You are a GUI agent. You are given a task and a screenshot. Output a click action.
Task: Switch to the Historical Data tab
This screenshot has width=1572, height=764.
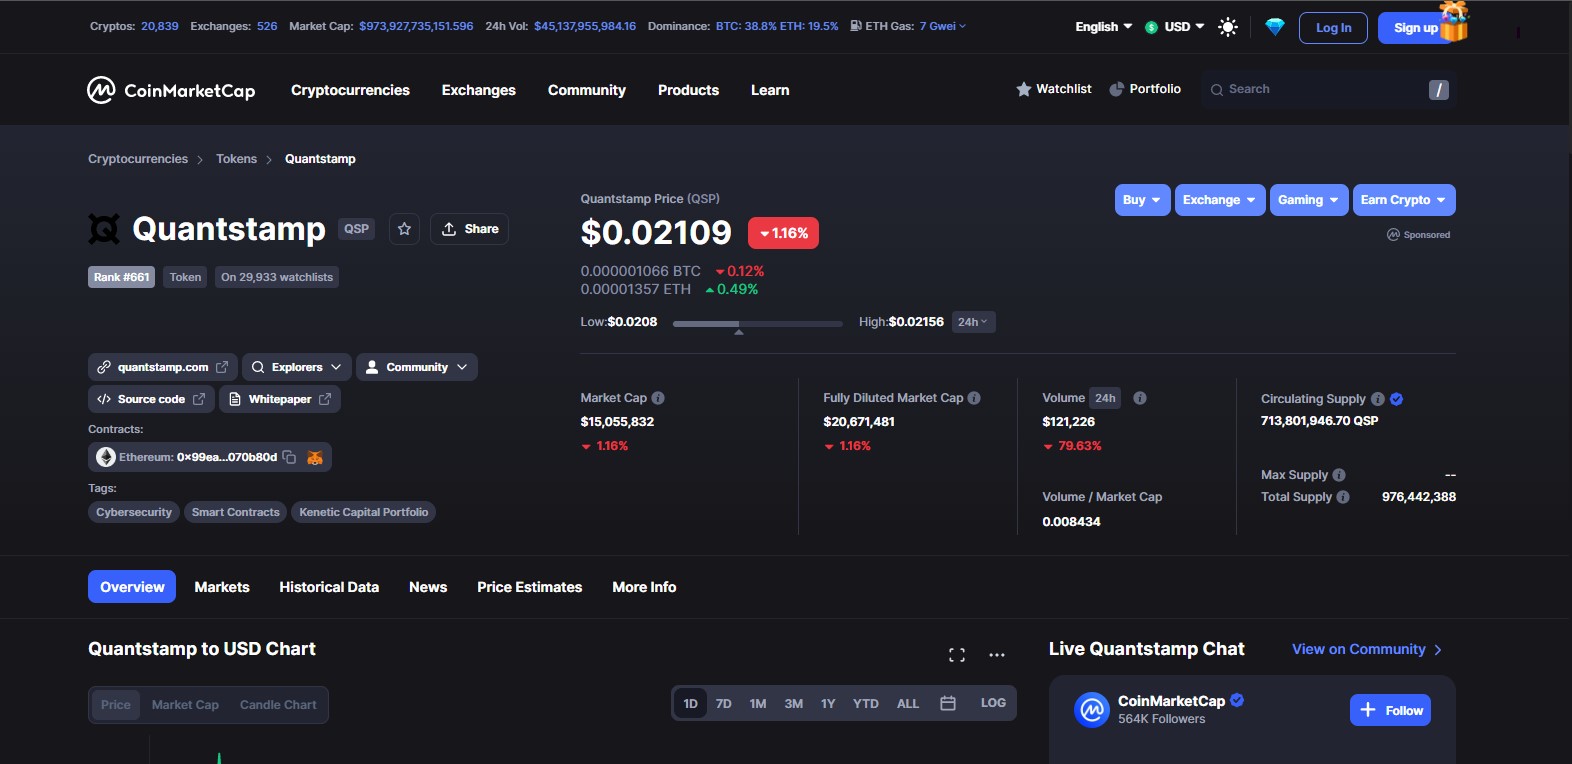[x=329, y=587]
